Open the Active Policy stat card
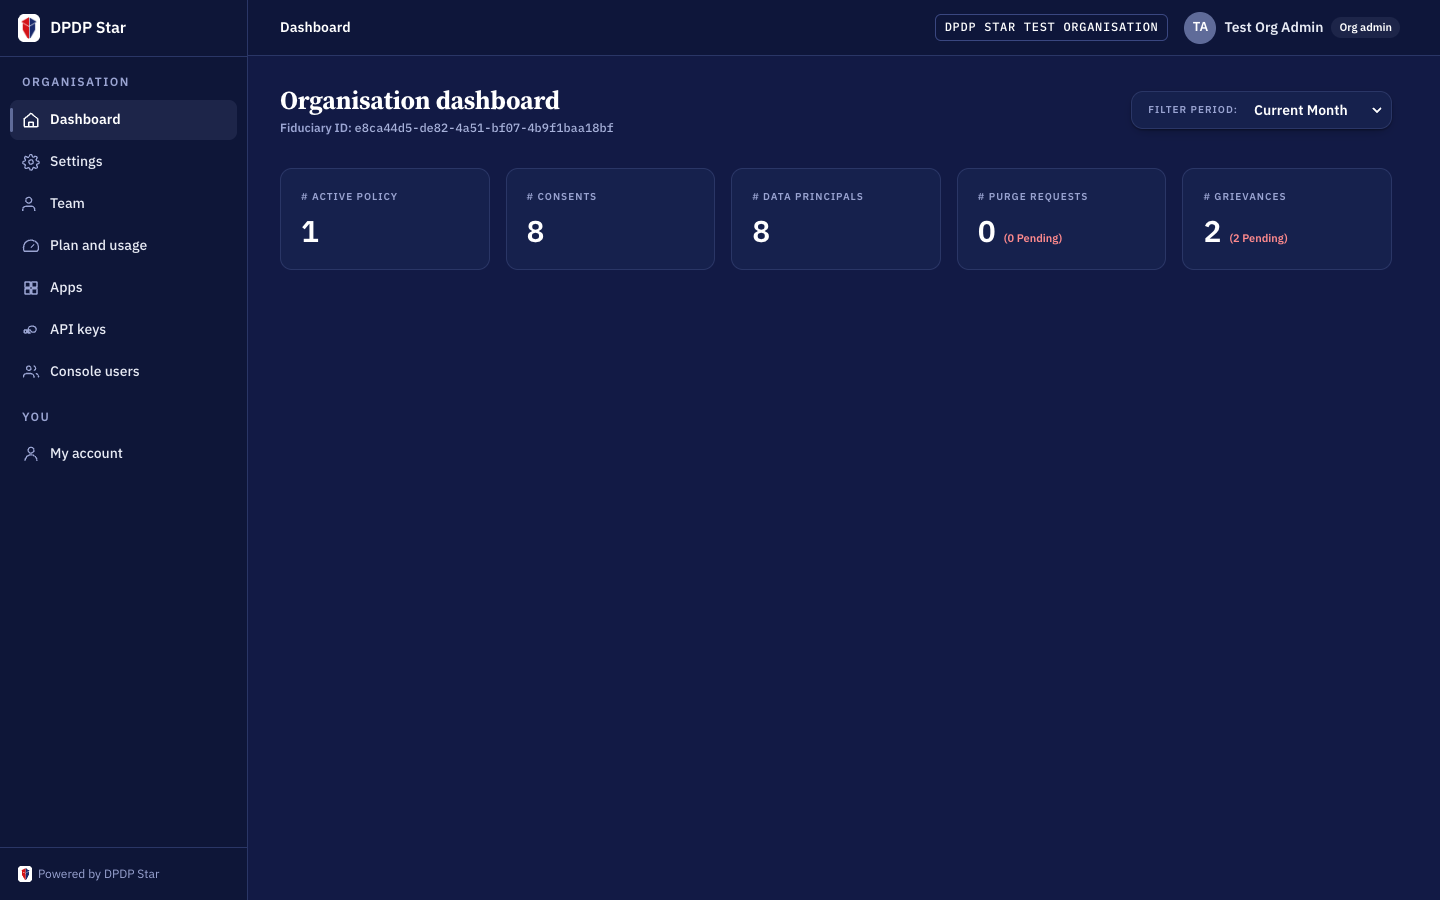The image size is (1440, 900). tap(385, 219)
